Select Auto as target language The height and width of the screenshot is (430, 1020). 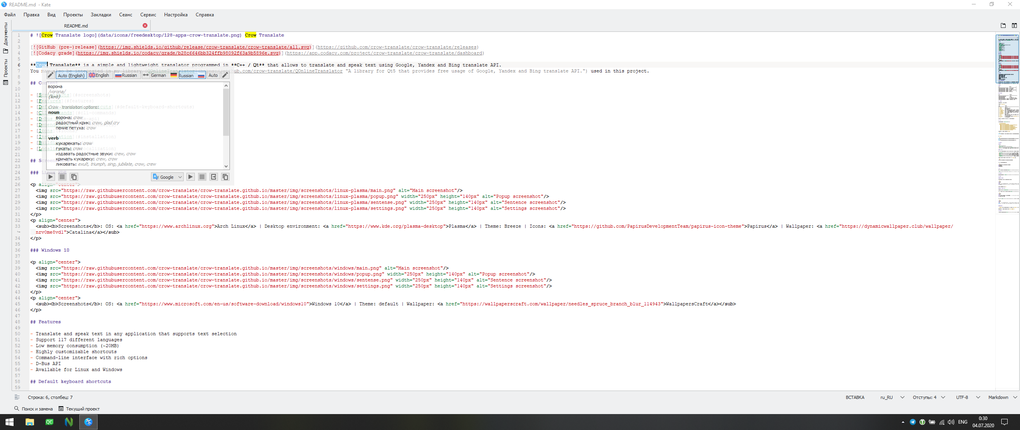(x=213, y=75)
